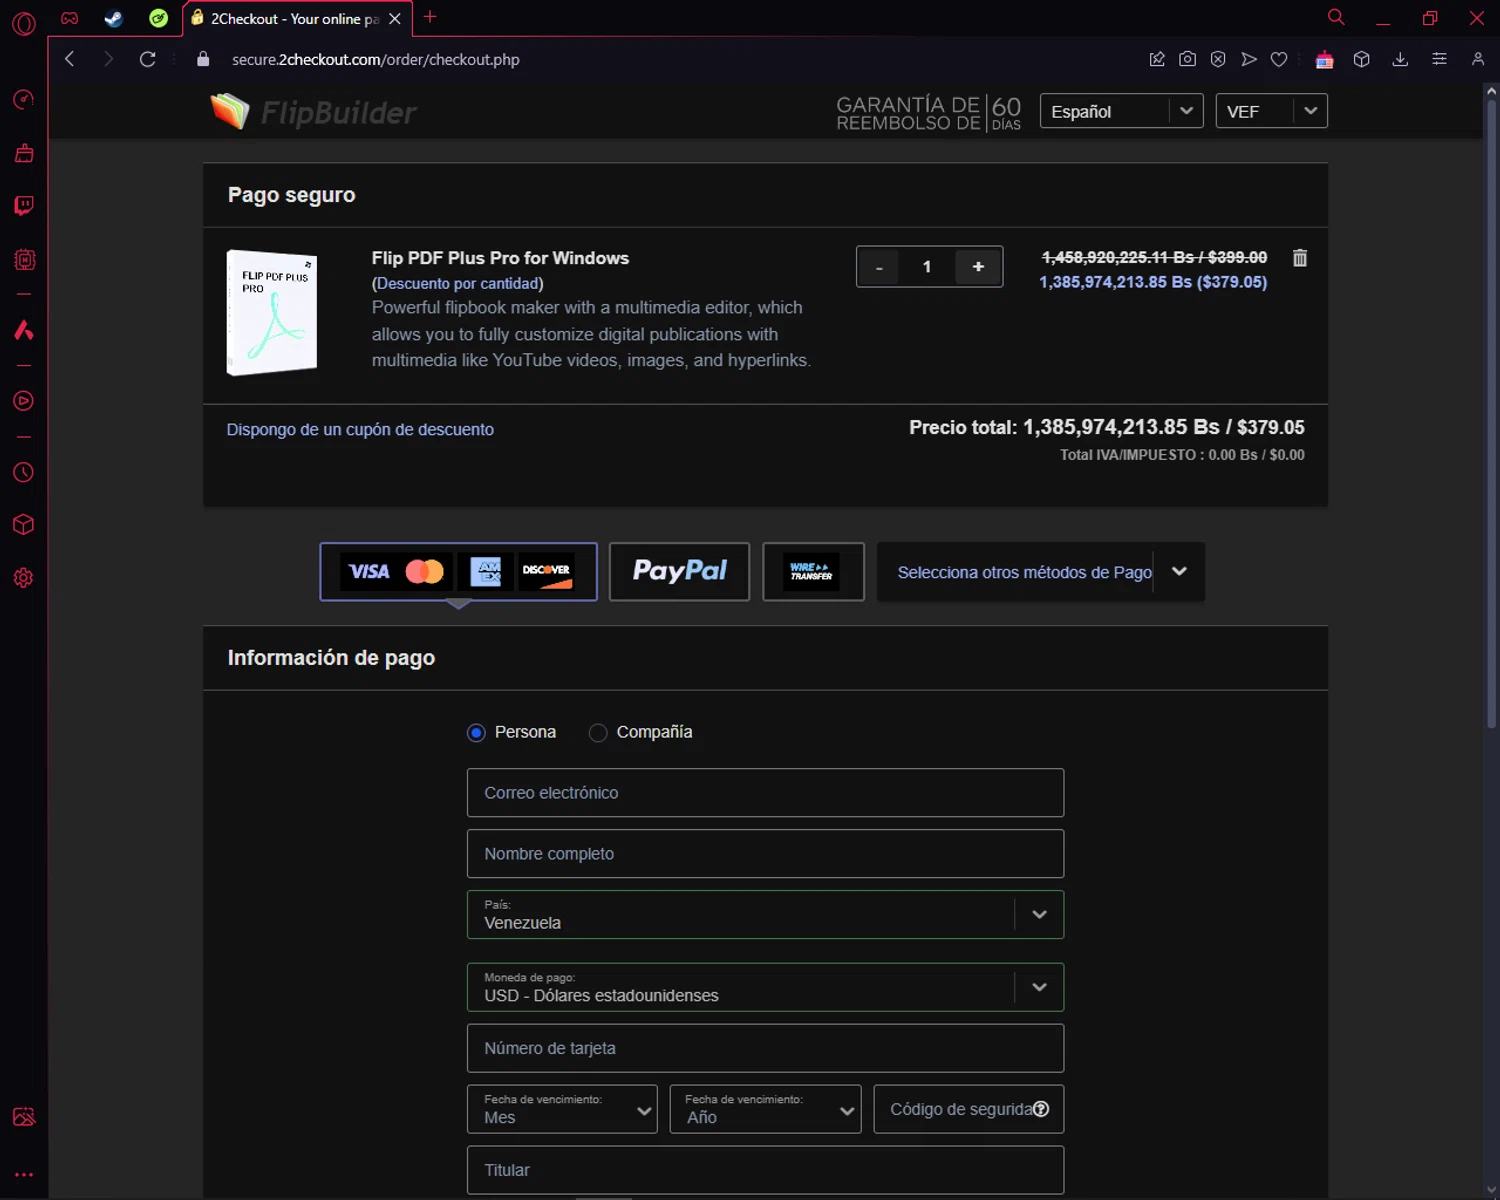
Task: Click Dispongo de un cupón de descuento
Action: (x=360, y=429)
